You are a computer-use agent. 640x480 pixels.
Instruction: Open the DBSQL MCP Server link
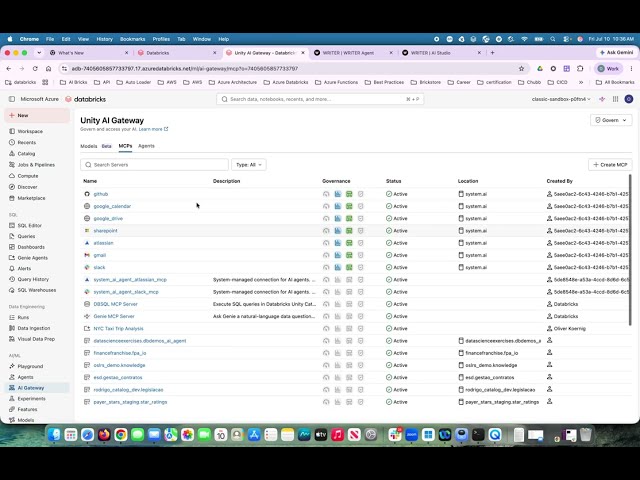(116, 304)
